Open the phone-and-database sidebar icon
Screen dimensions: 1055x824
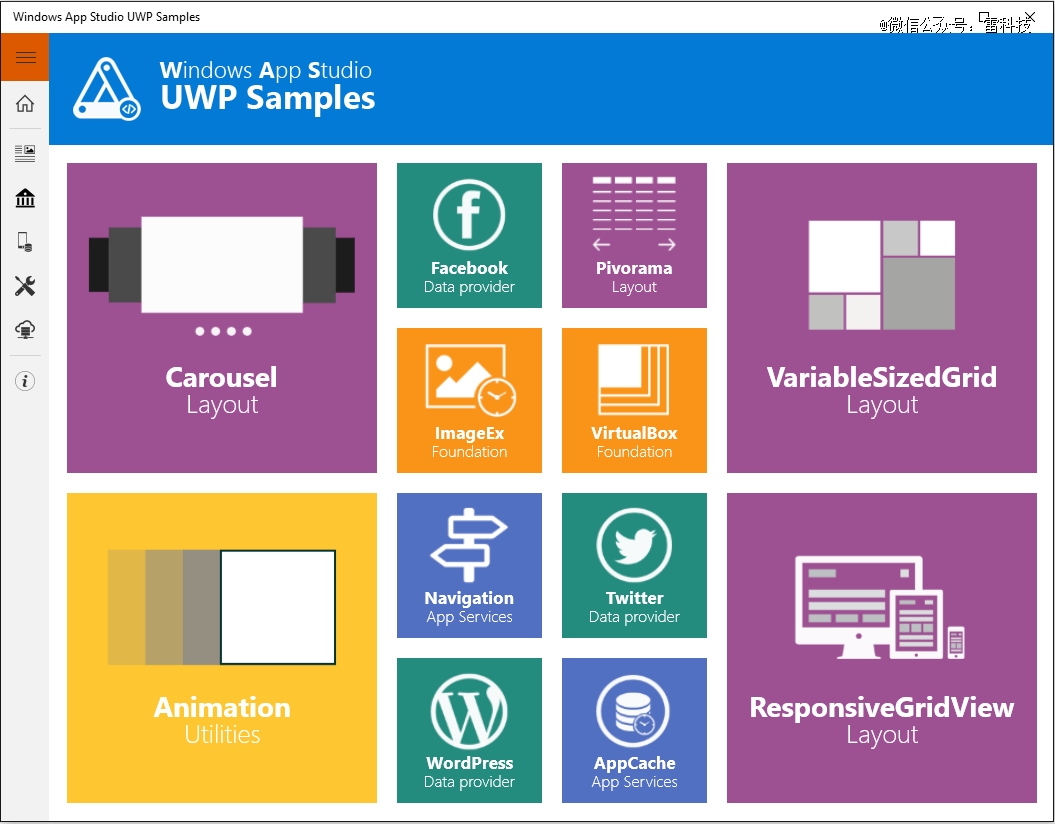coord(25,241)
